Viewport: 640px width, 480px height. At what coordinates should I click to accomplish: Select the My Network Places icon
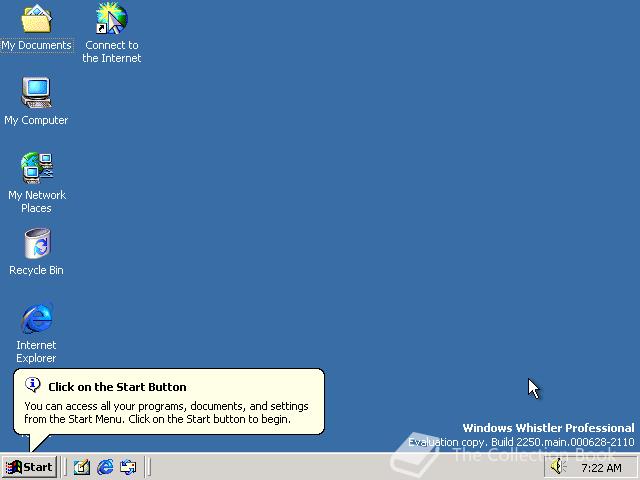point(37,168)
